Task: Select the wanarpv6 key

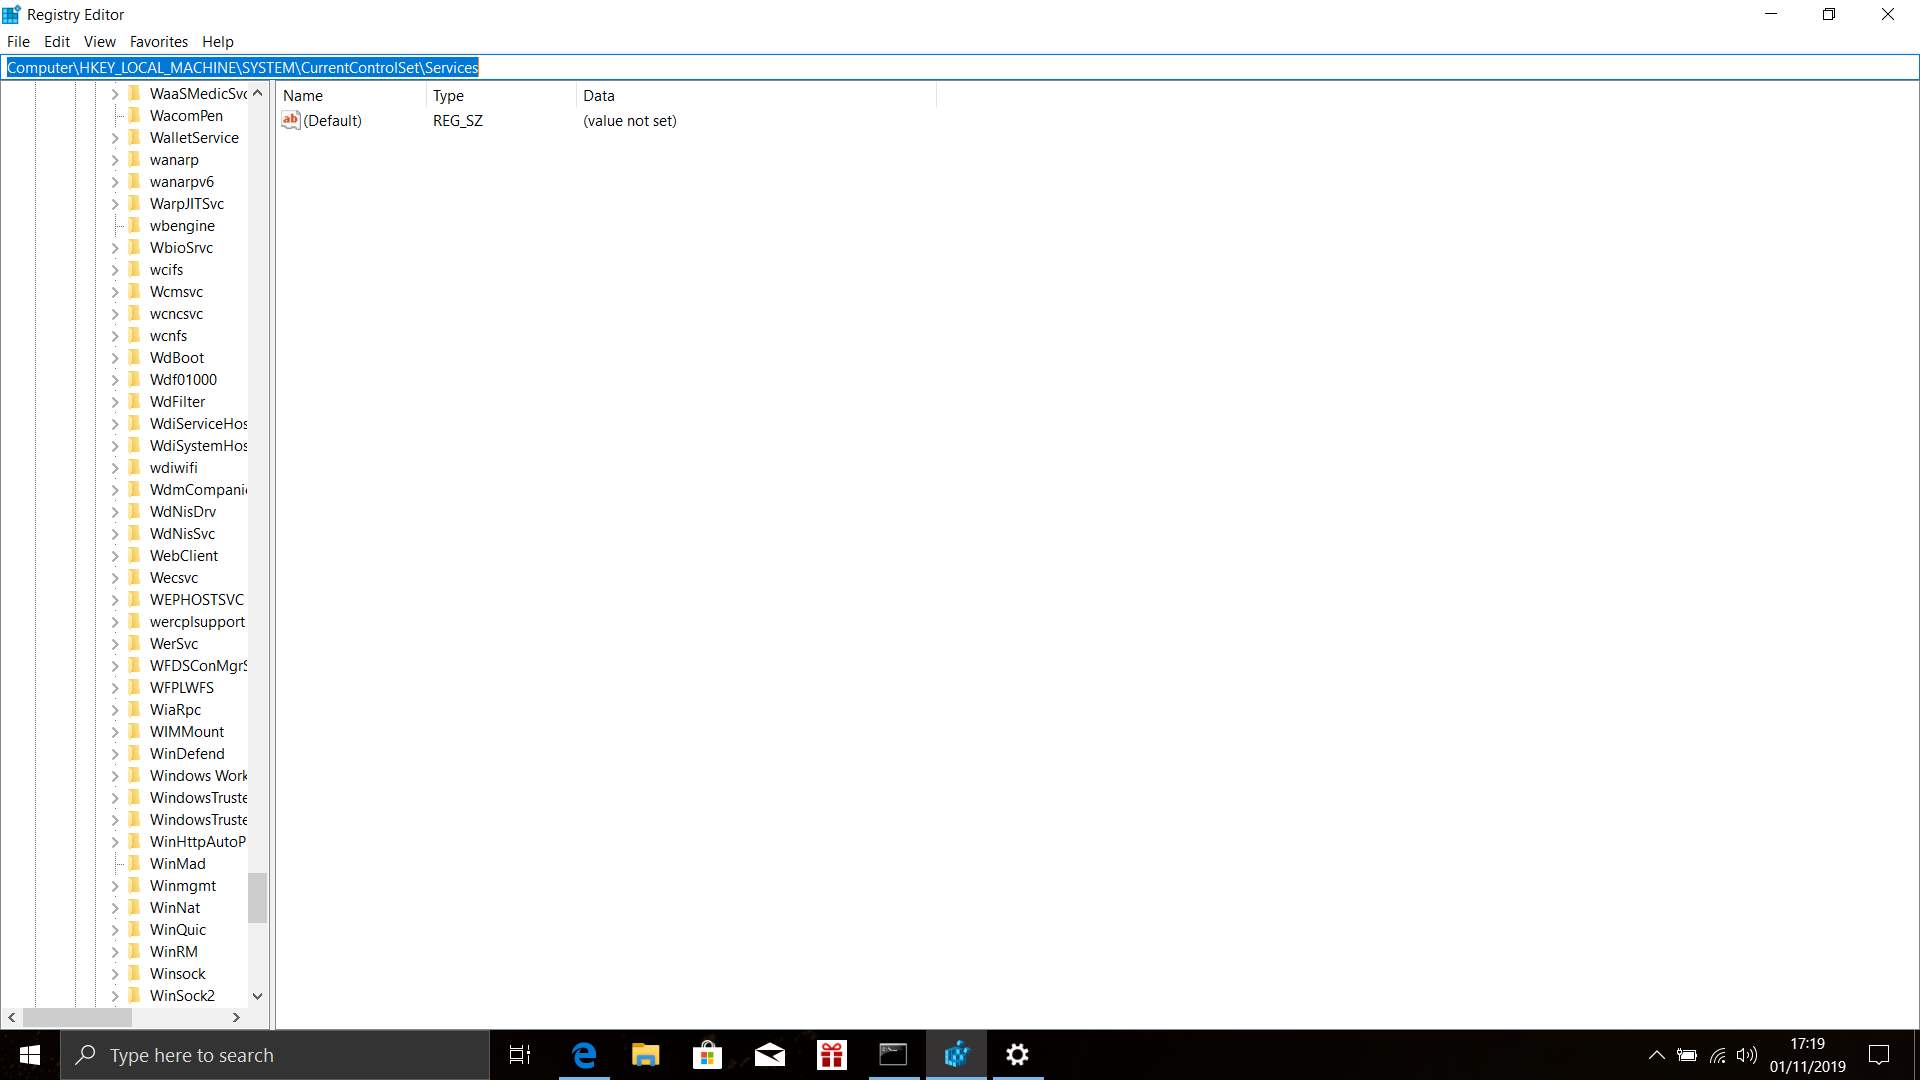Action: tap(182, 182)
